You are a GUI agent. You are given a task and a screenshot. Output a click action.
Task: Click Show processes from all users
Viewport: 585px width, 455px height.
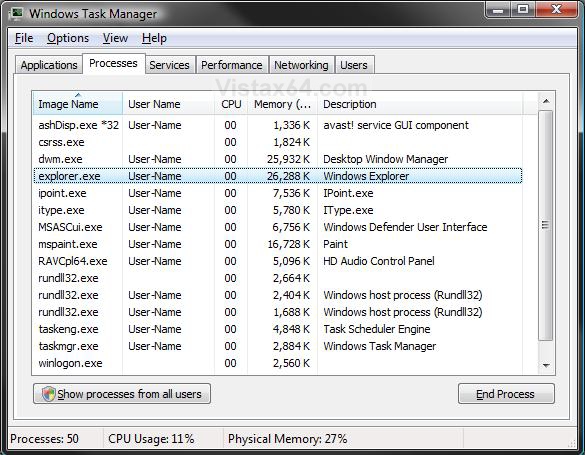coord(122,394)
